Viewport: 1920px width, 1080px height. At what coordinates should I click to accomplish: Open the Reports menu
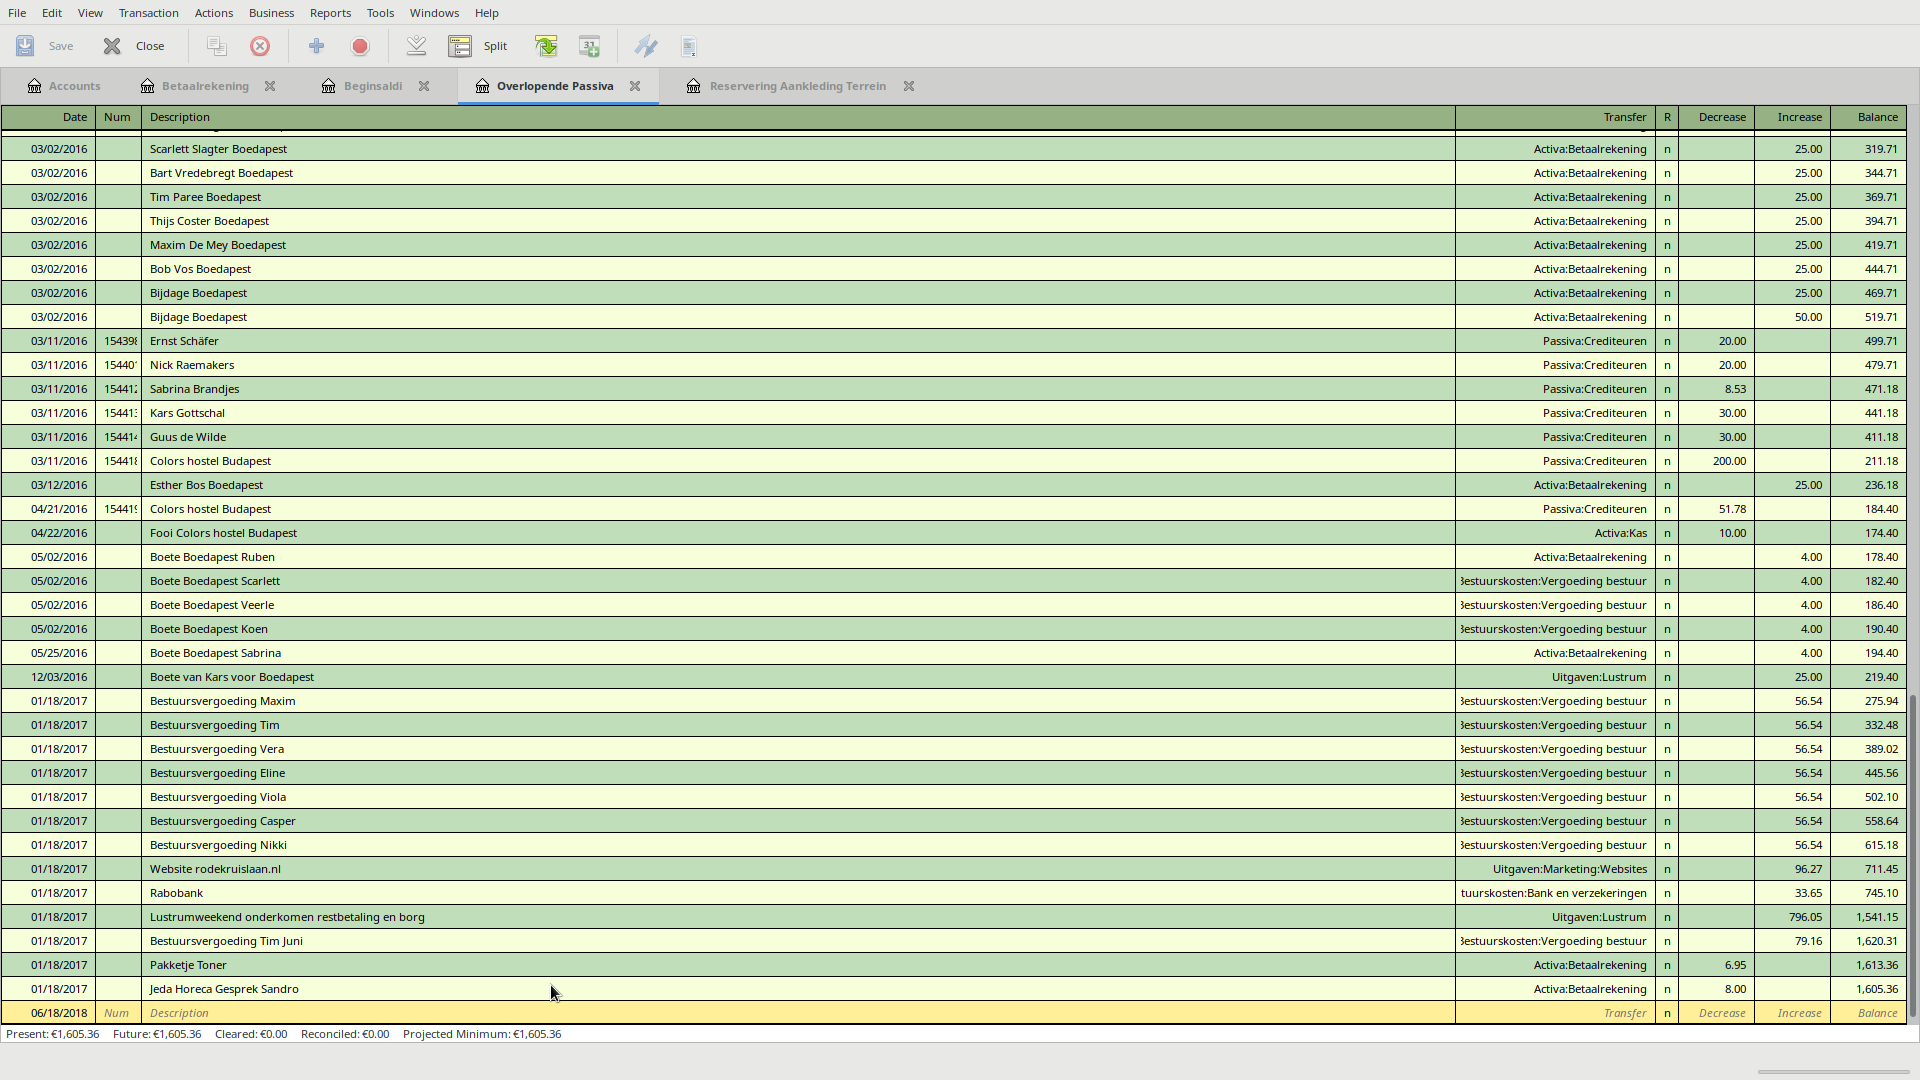click(x=330, y=13)
